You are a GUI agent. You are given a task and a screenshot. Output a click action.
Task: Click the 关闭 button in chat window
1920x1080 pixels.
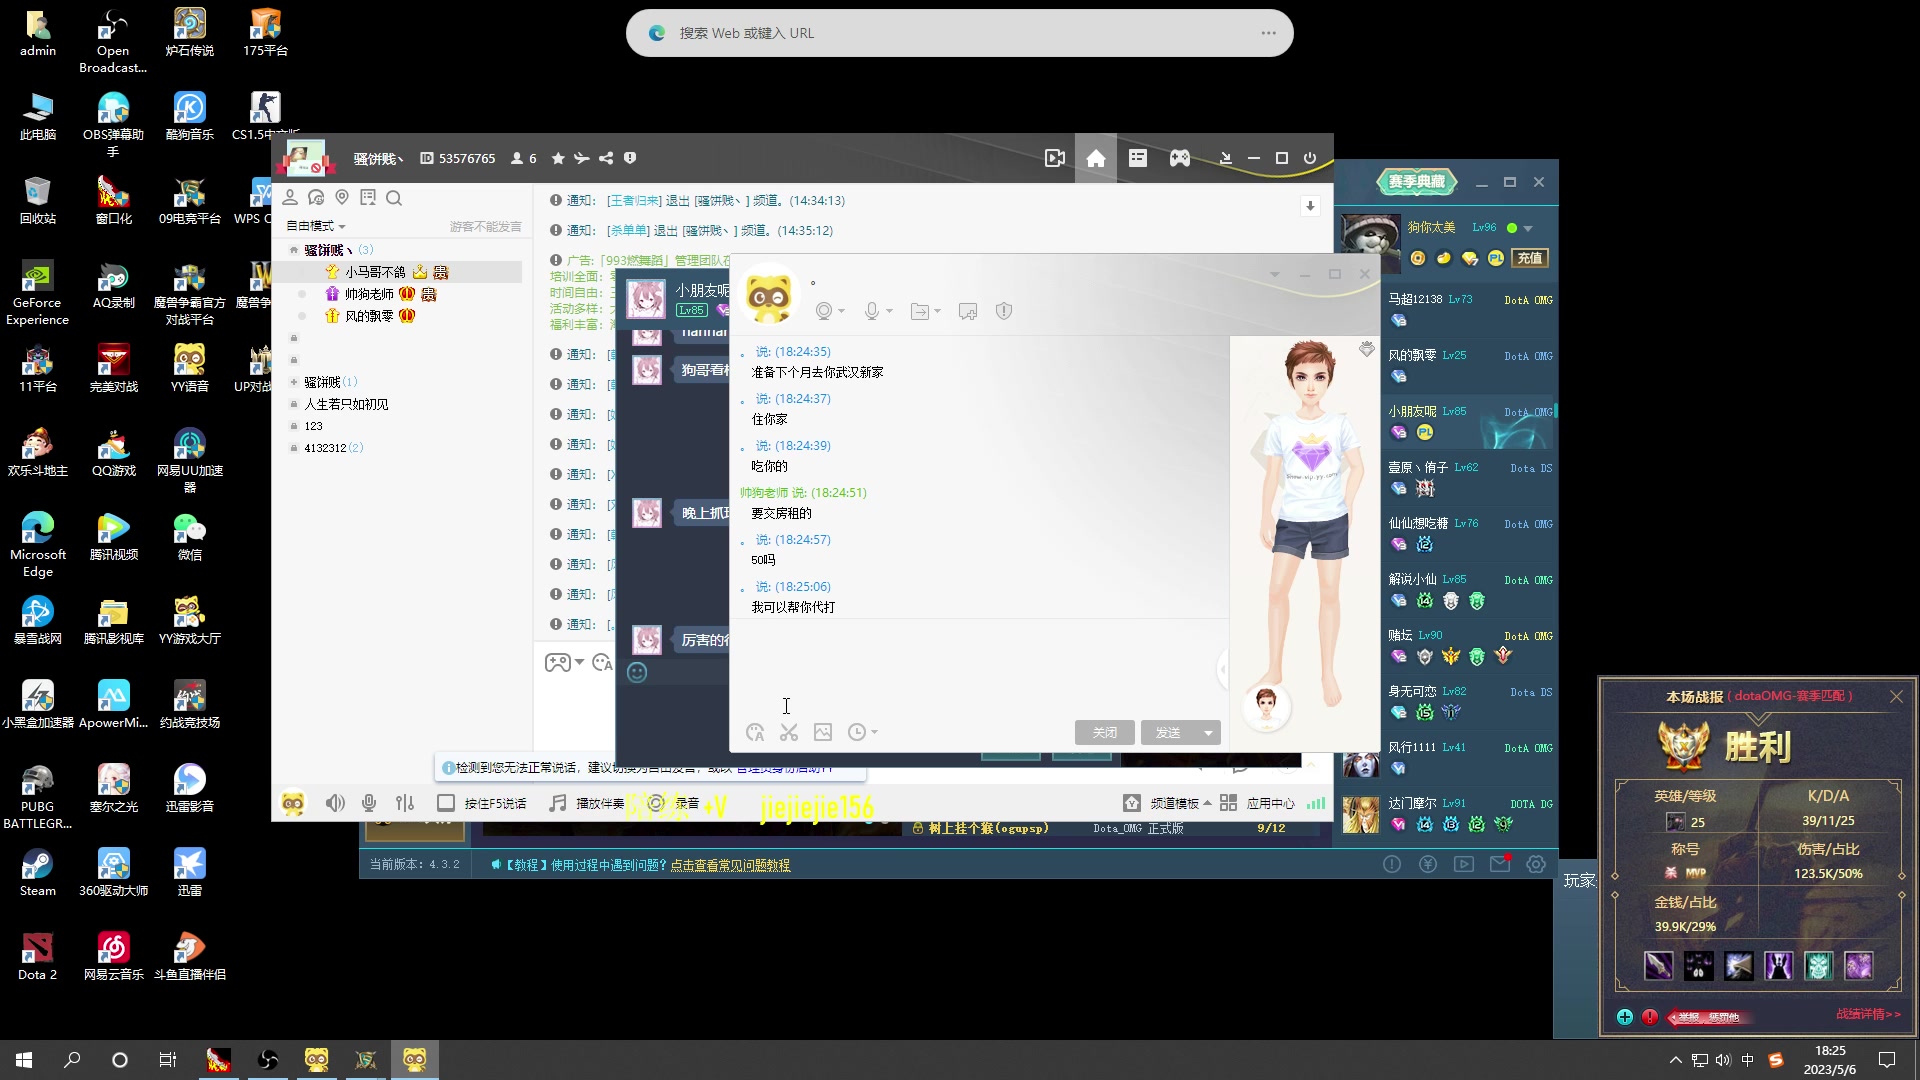pyautogui.click(x=1104, y=733)
